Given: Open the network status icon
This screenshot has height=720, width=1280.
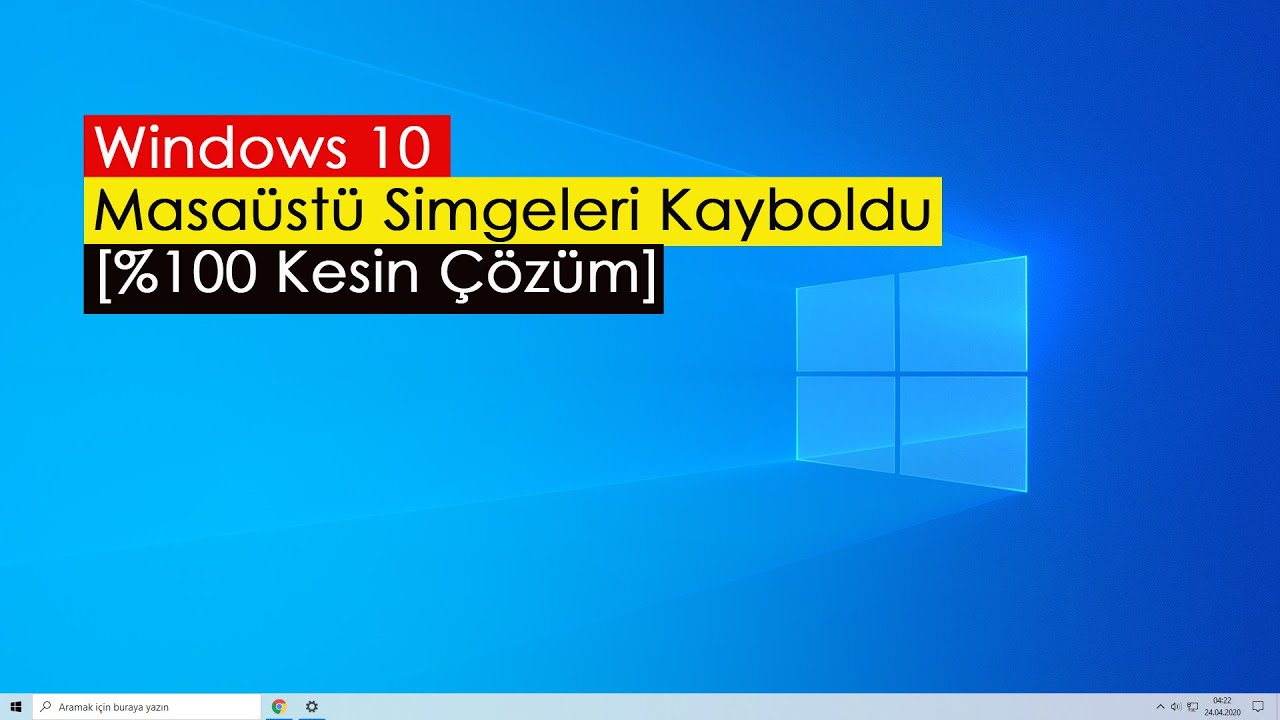Looking at the screenshot, I should click(x=1192, y=707).
